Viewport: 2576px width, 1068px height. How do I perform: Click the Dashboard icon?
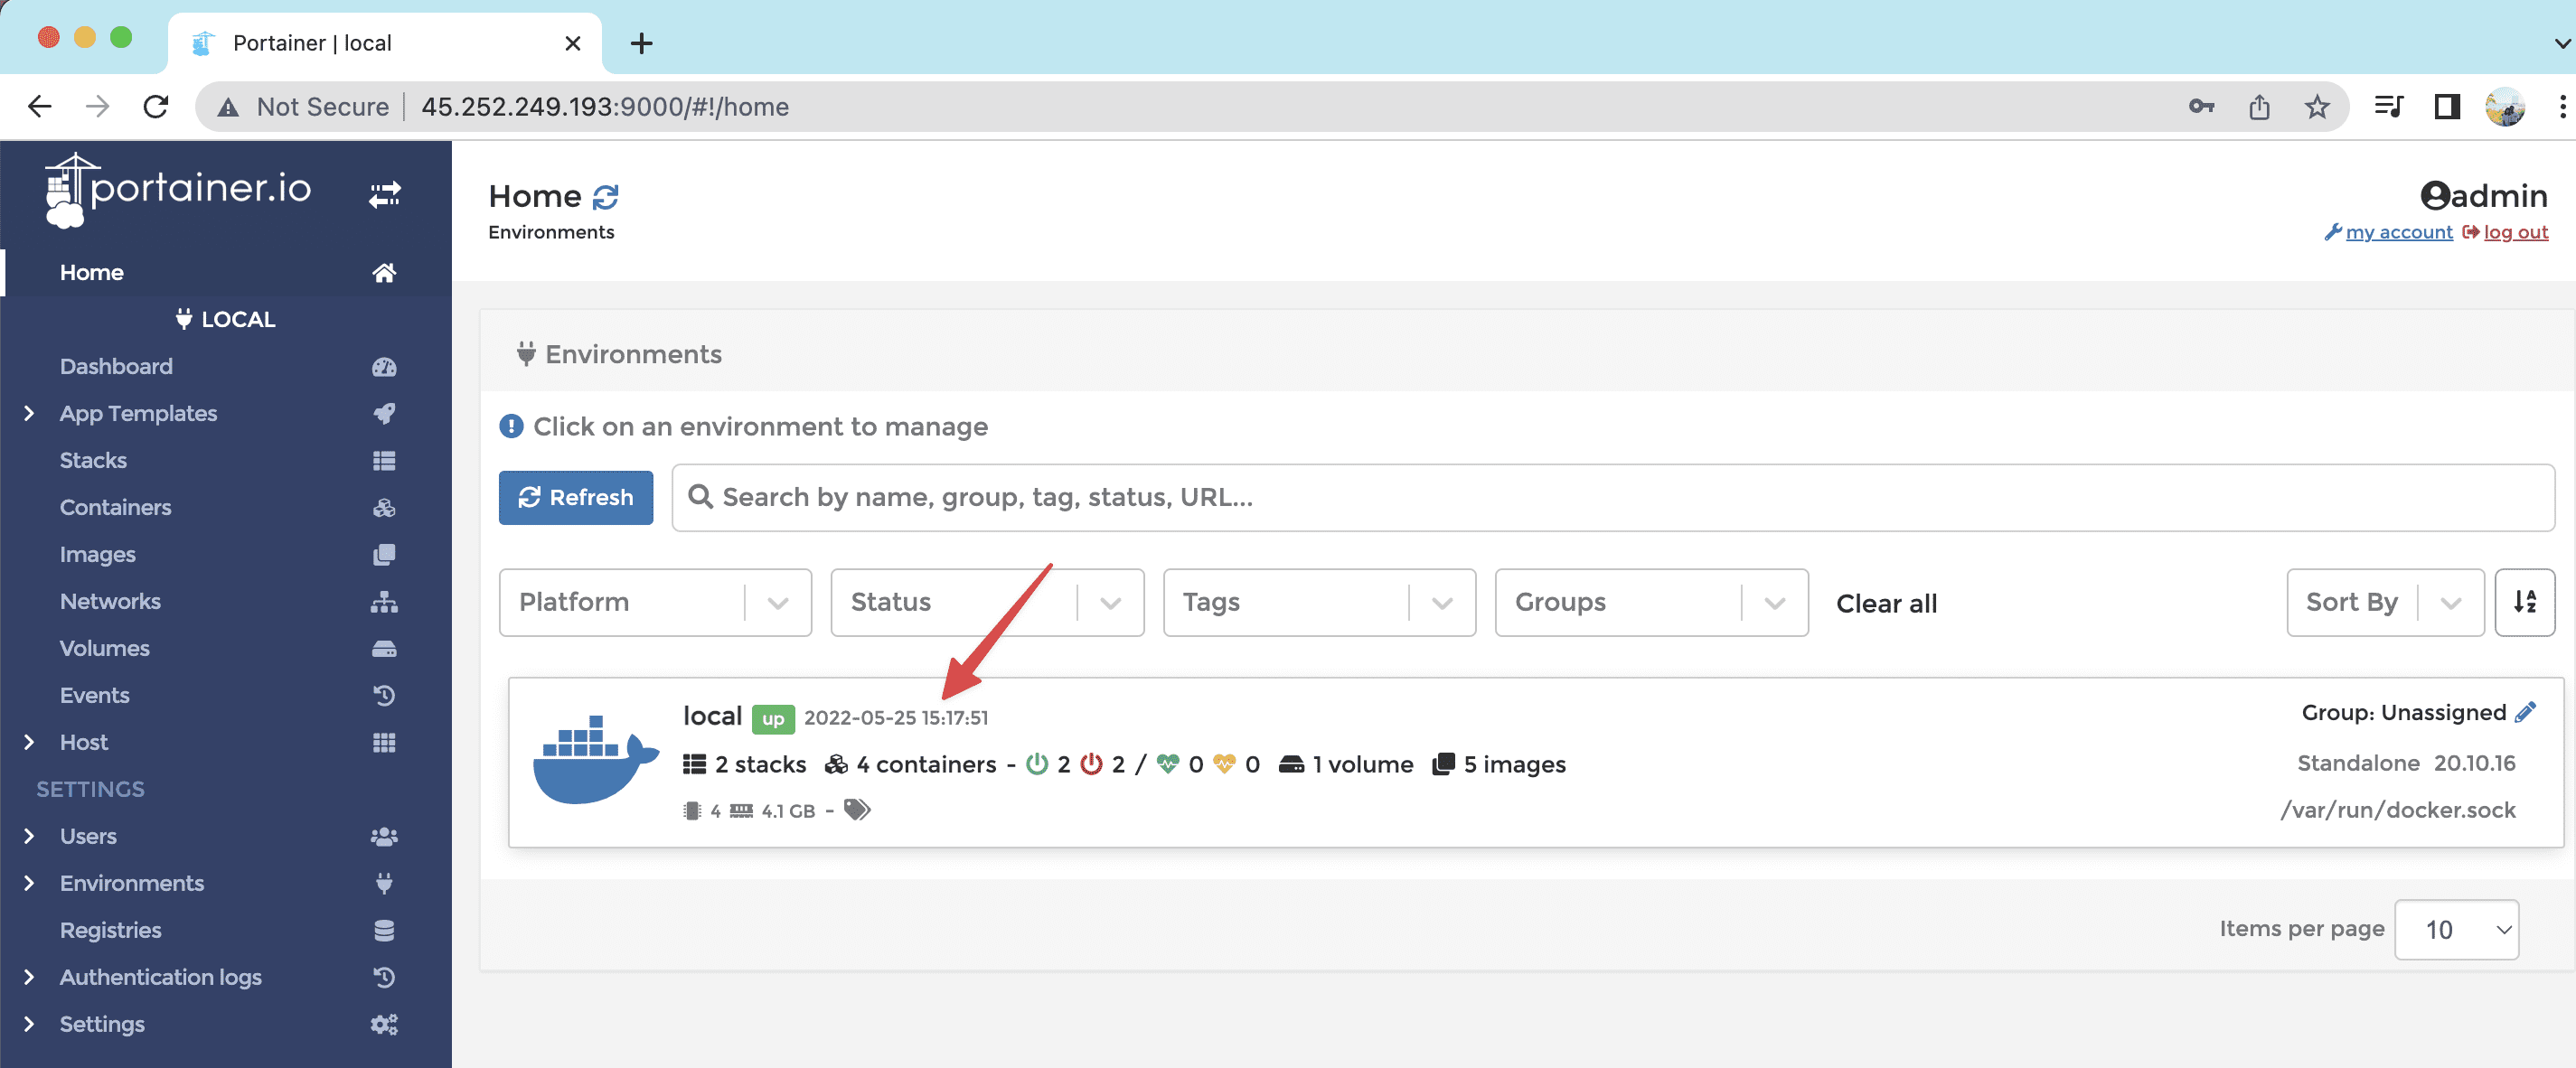tap(384, 367)
